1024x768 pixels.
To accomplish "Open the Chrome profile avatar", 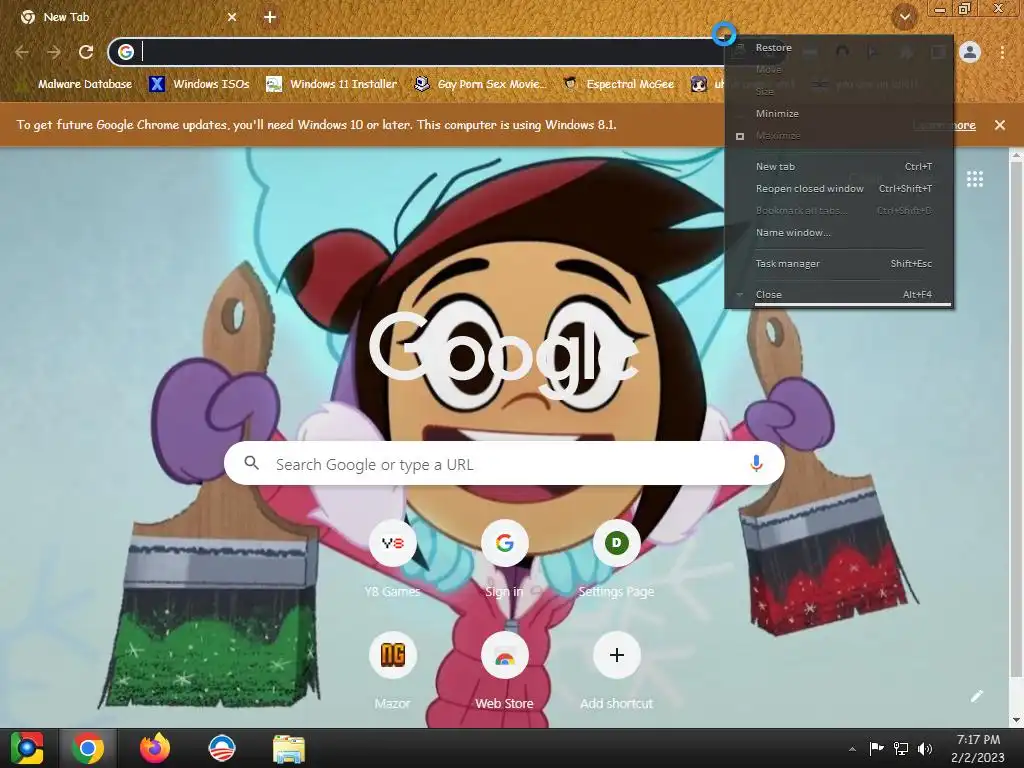I will pos(970,52).
